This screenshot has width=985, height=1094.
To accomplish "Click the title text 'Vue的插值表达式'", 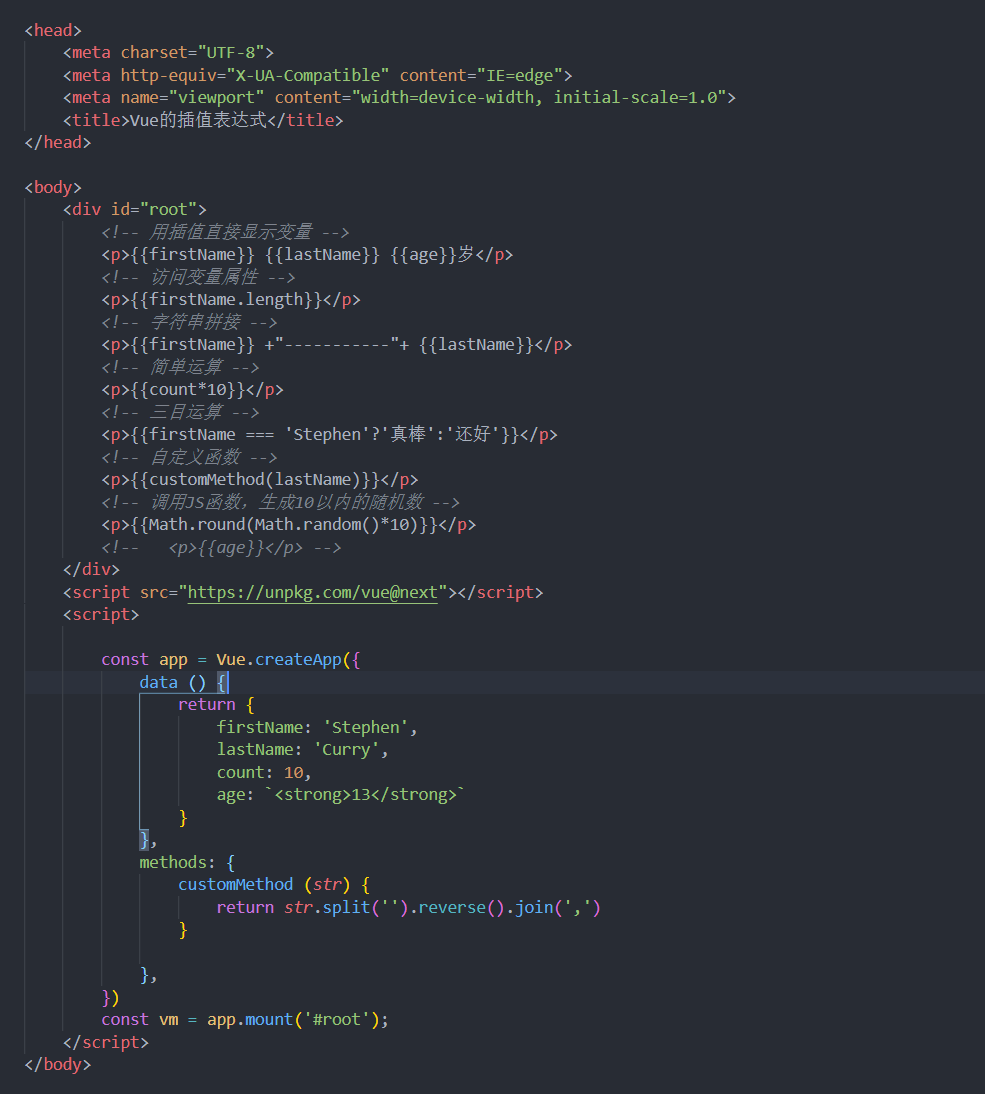I will click(x=199, y=120).
